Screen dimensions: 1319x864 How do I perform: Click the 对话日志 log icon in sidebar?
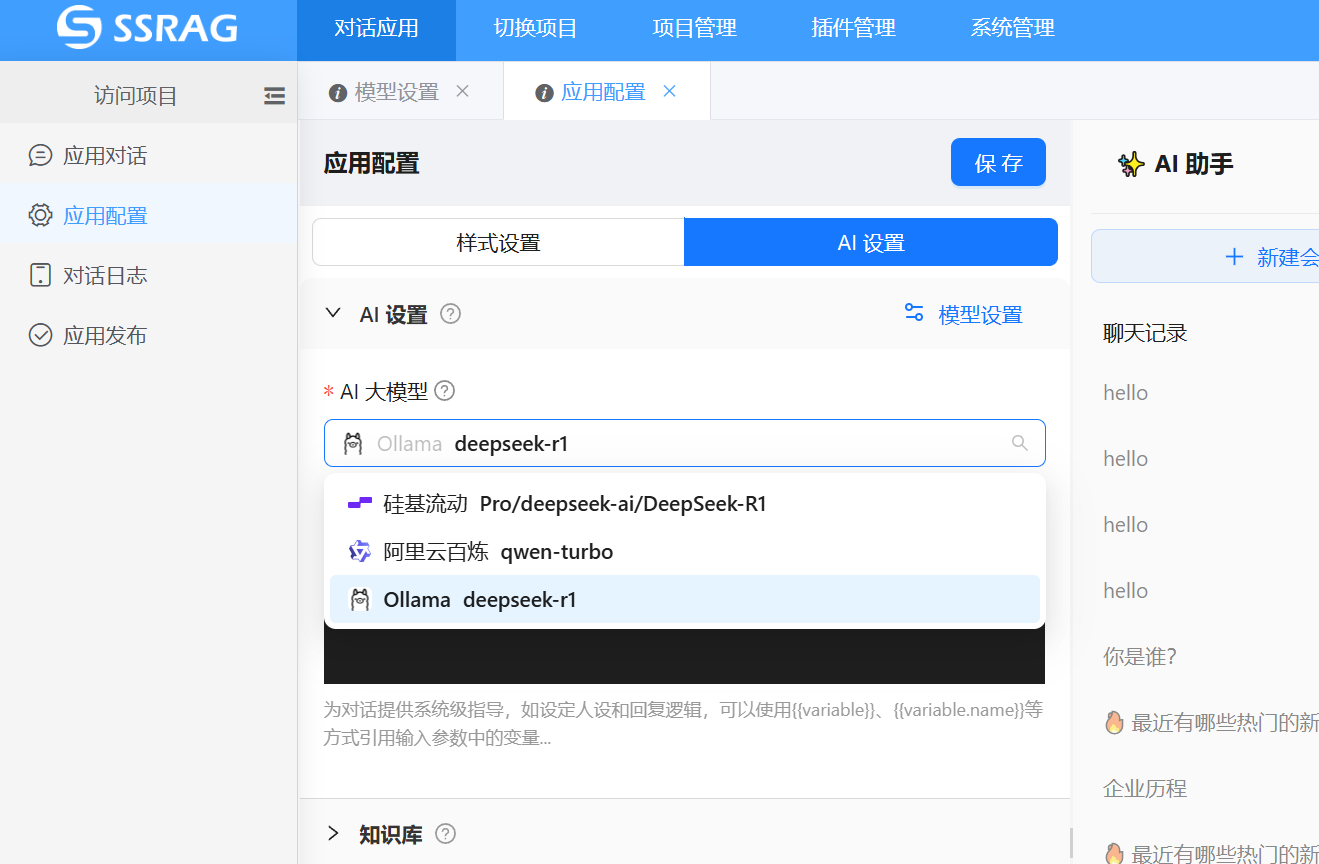40,275
